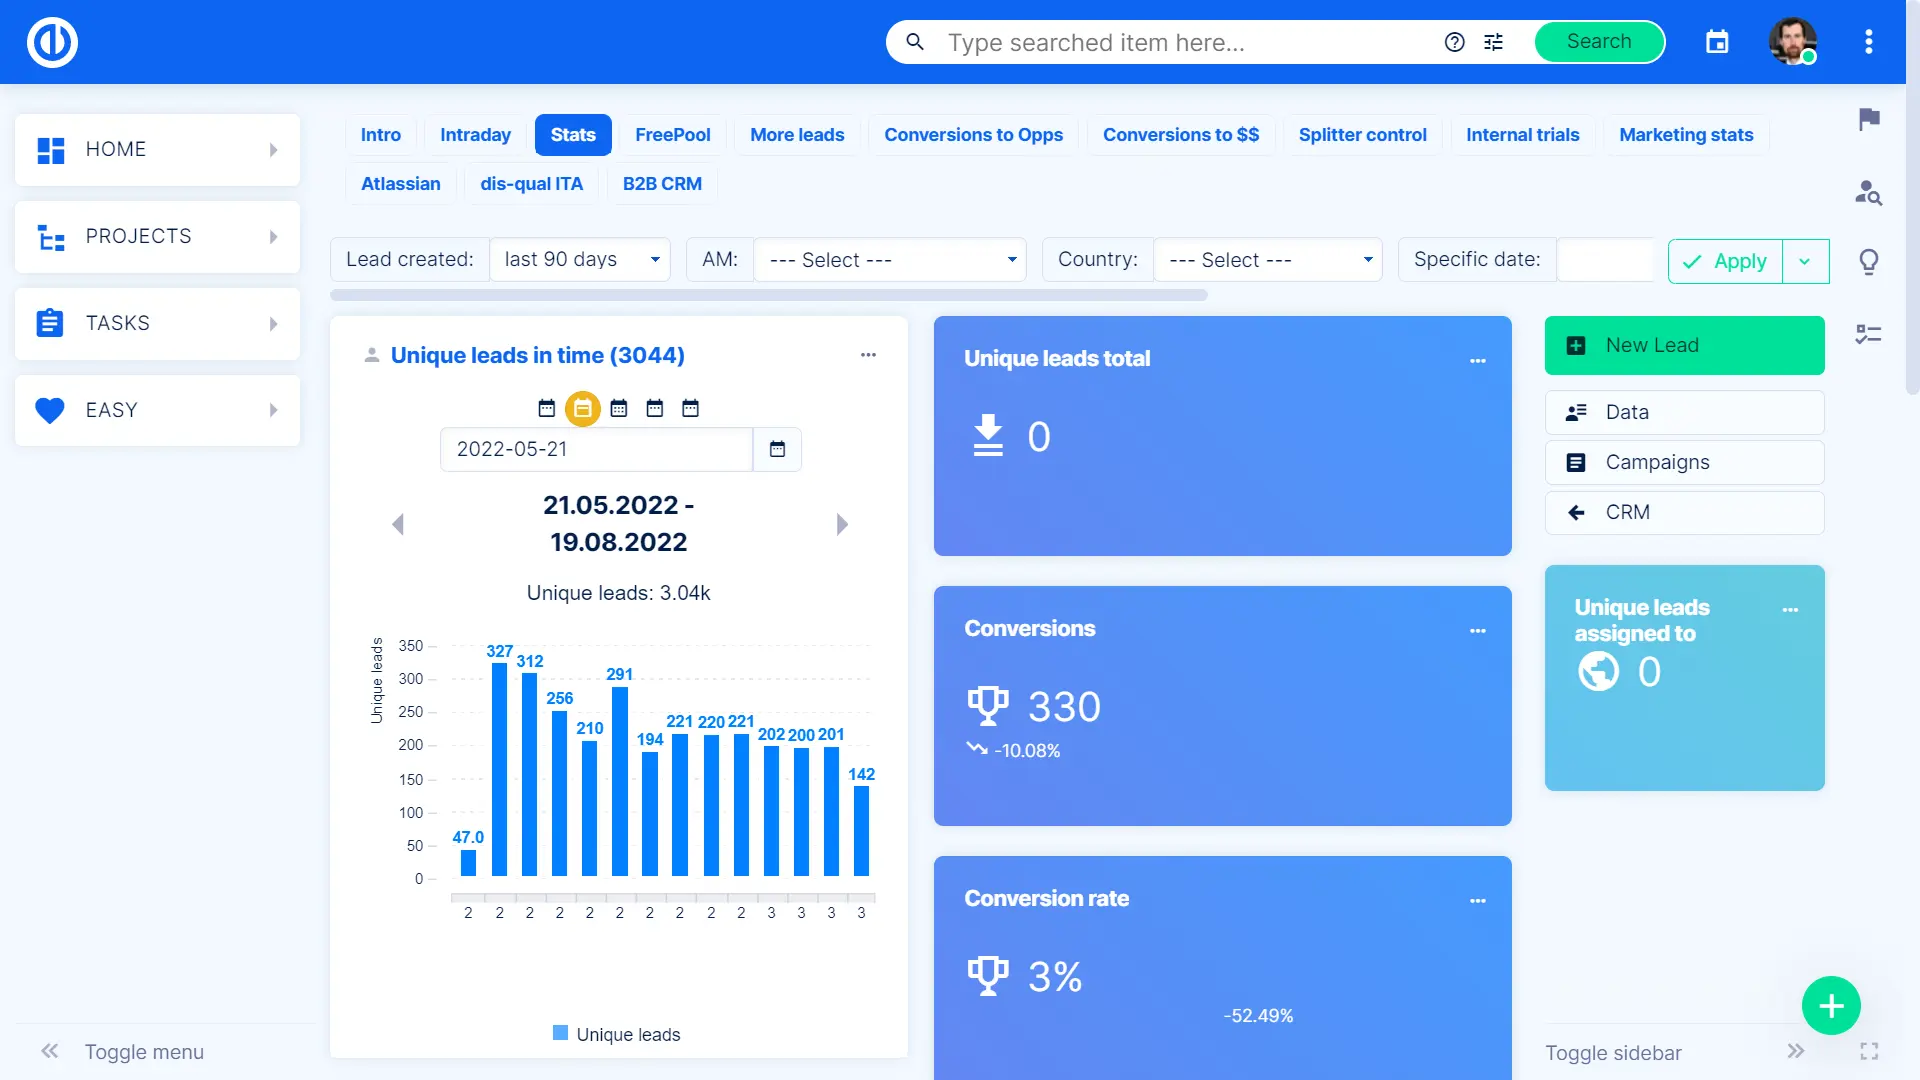Switch to the Intraday tab

[475, 135]
